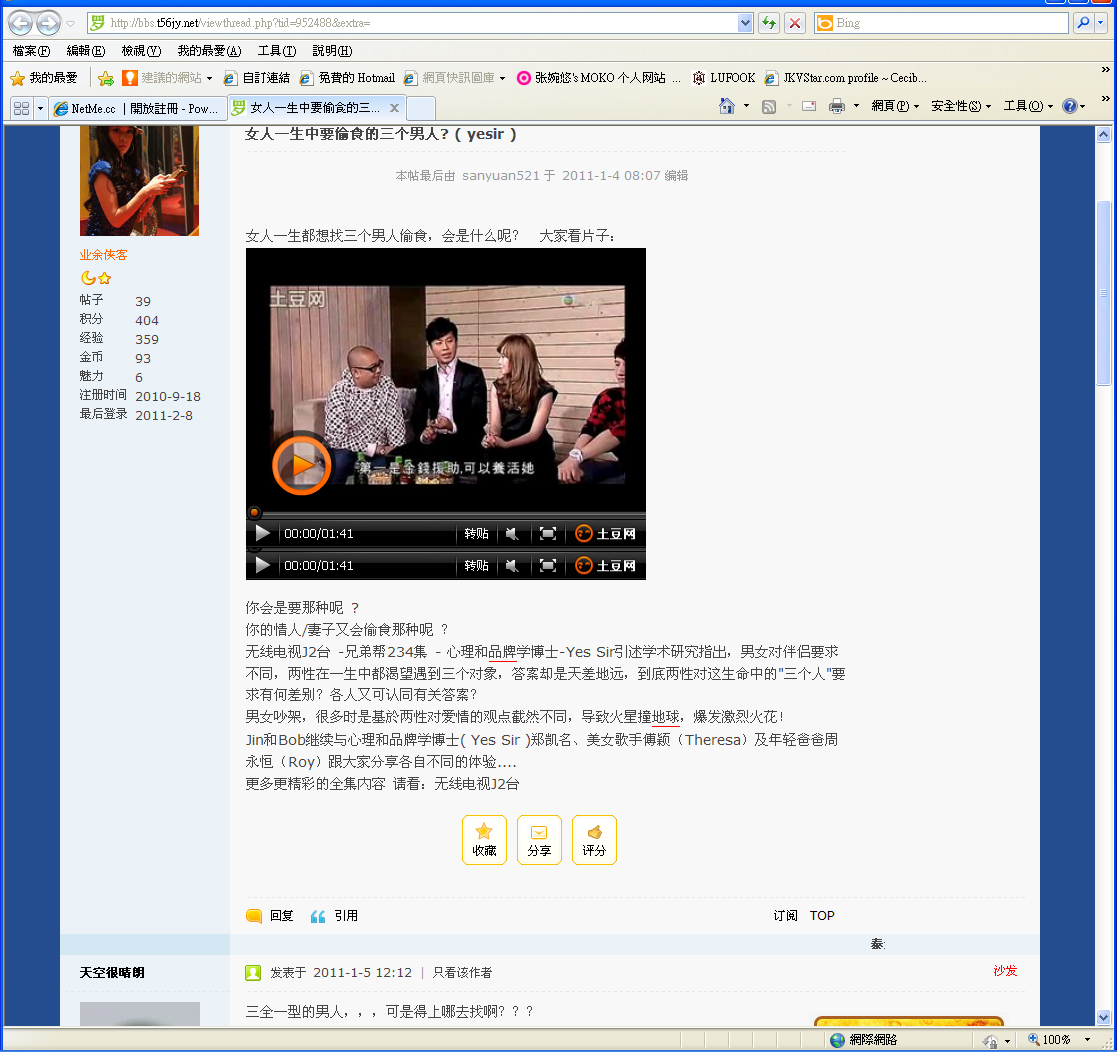Image resolution: width=1117 pixels, height=1052 pixels.
Task: Open Quick Tabs grid icon
Action: (x=21, y=108)
